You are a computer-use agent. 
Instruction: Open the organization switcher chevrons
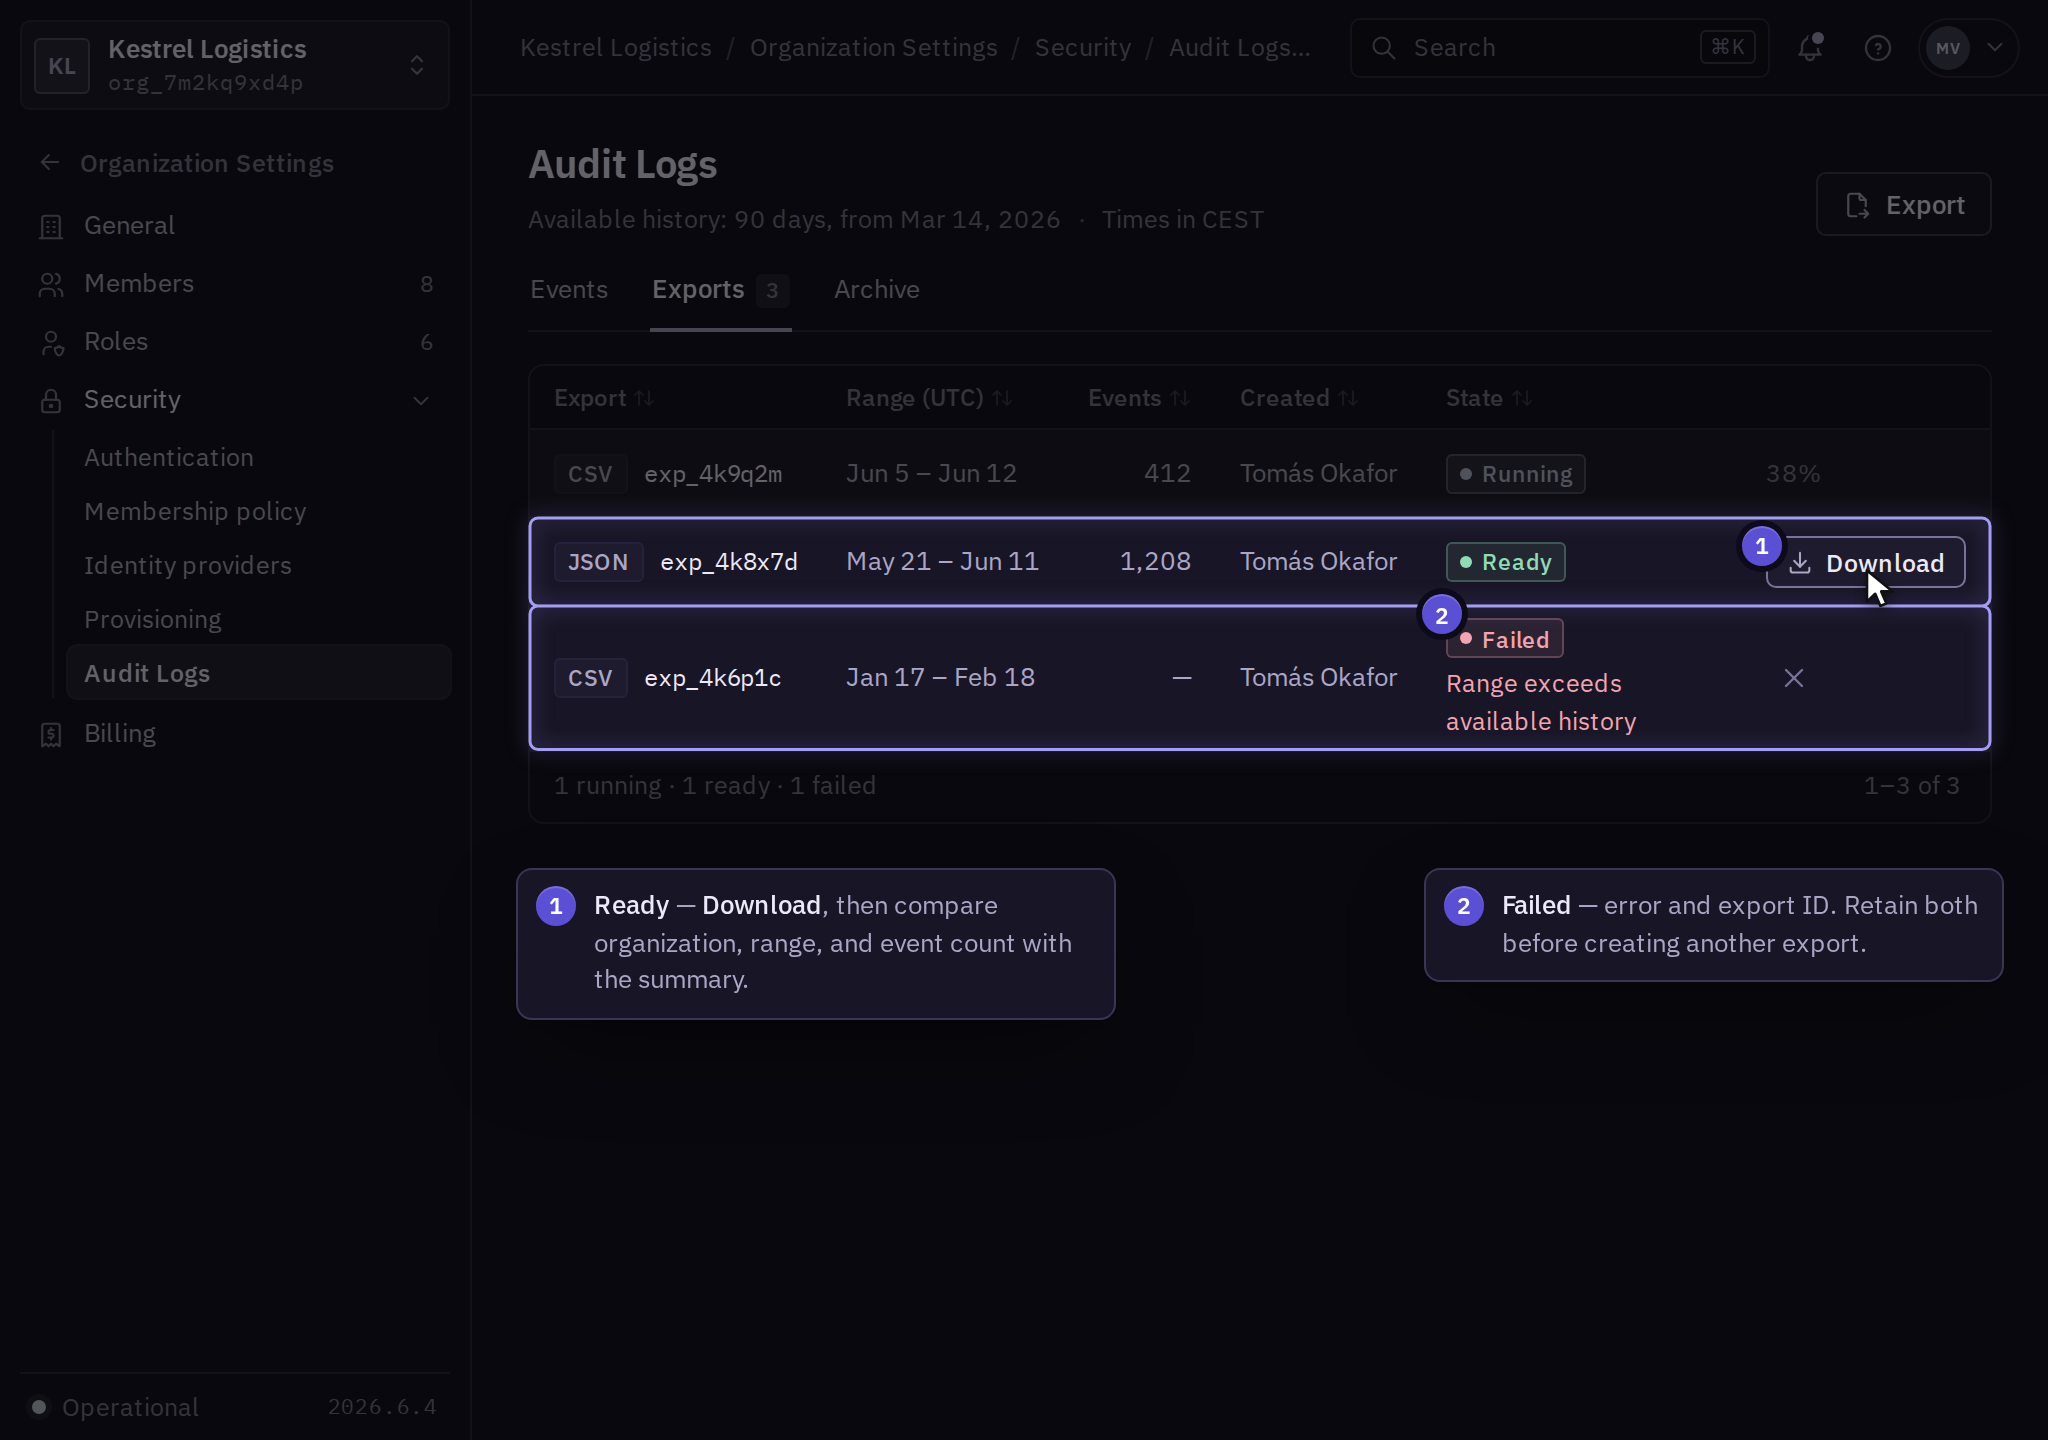pos(417,66)
